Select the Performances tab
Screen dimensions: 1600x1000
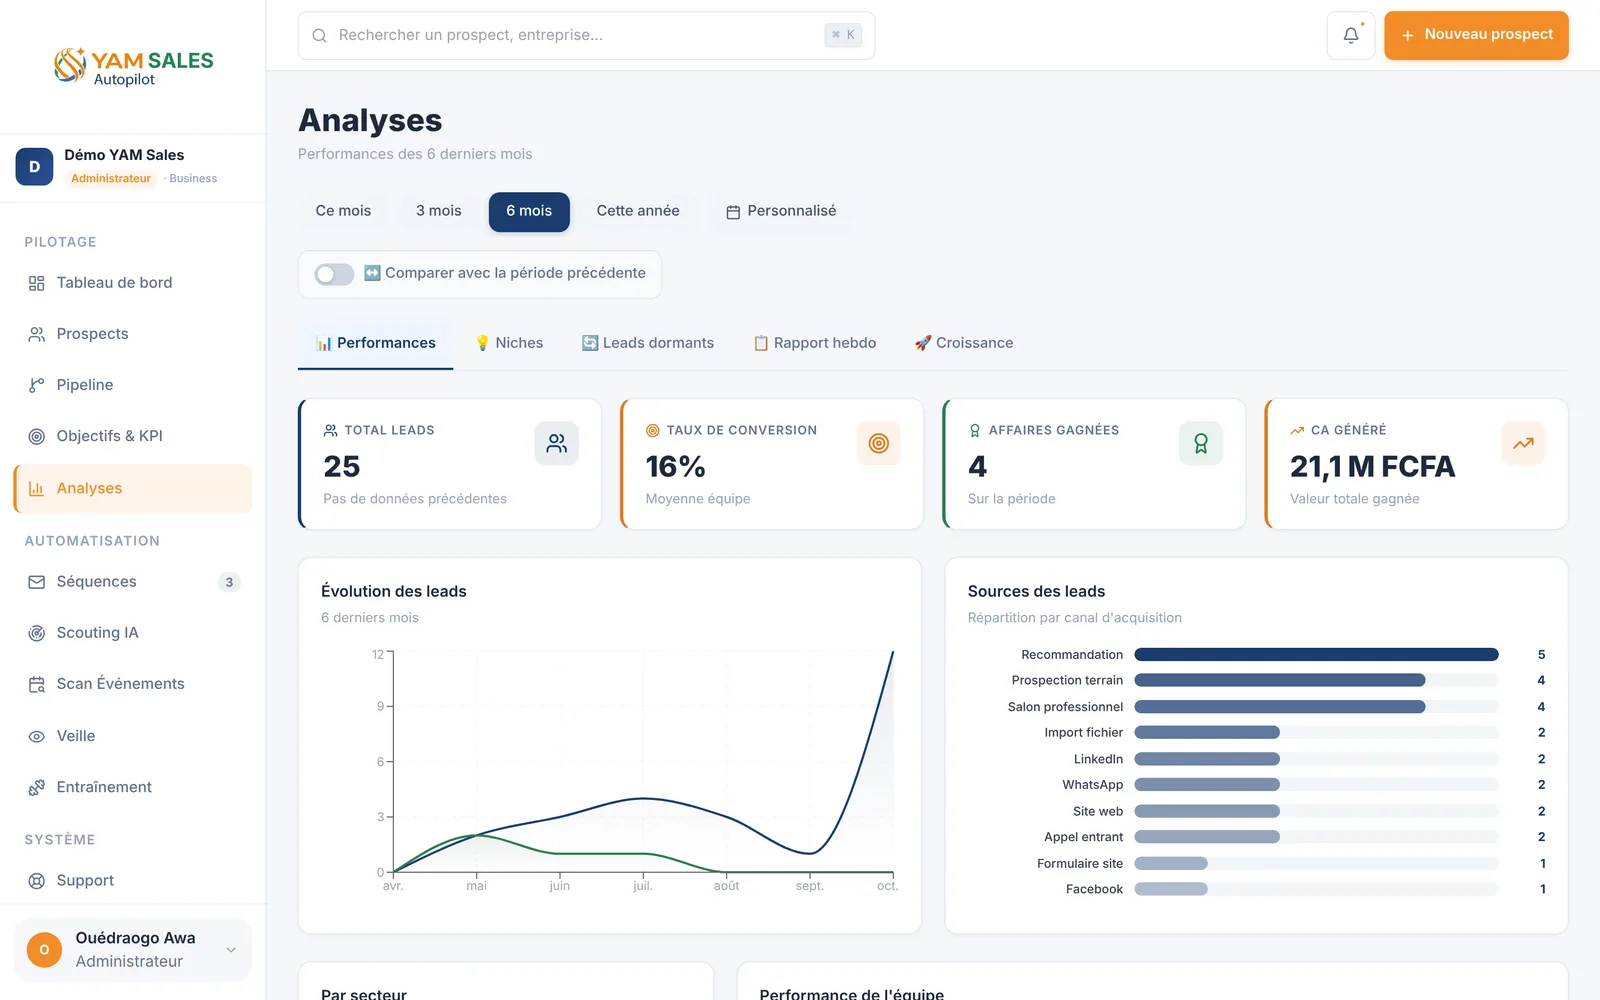pos(375,343)
